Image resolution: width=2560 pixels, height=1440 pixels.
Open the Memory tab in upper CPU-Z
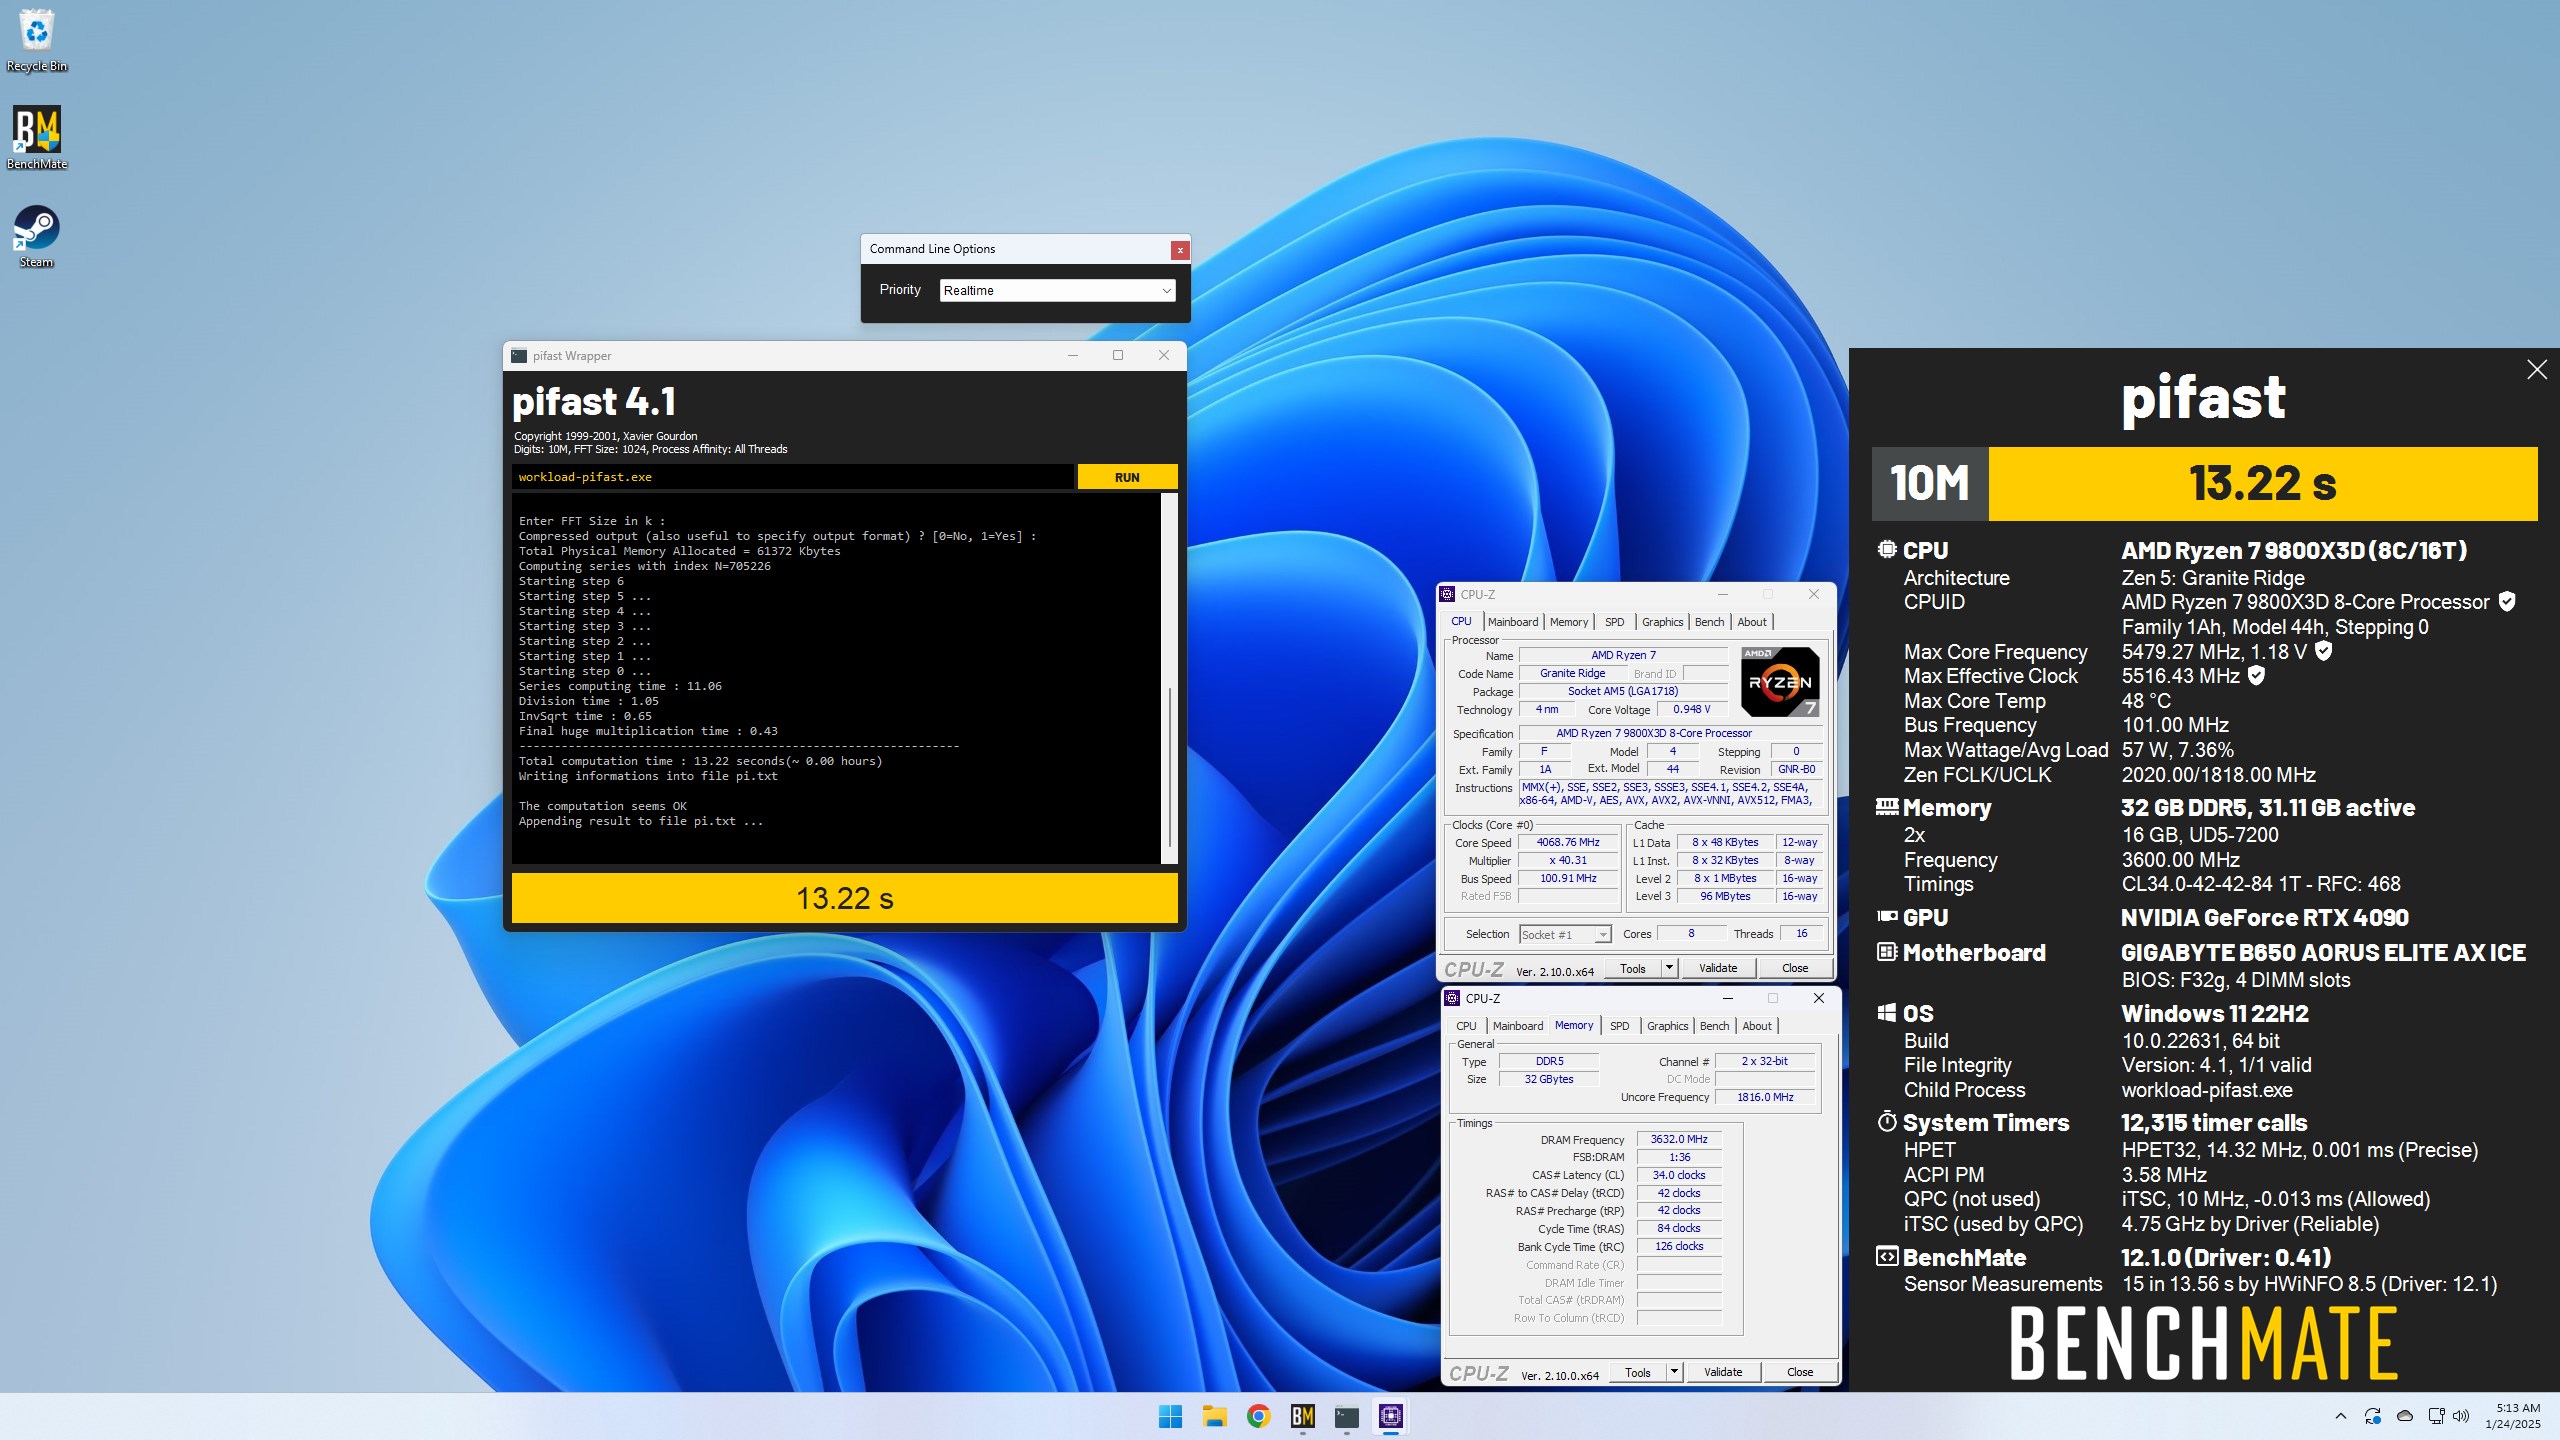(x=1569, y=622)
